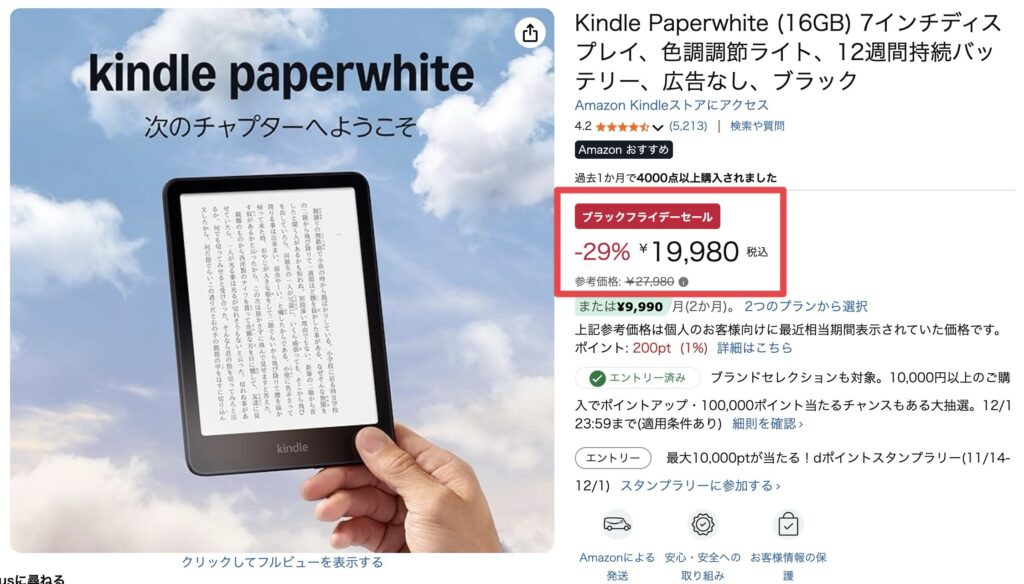Screen dimensions: 1024x584
Task: Open 細則を確認 link
Action: point(767,424)
